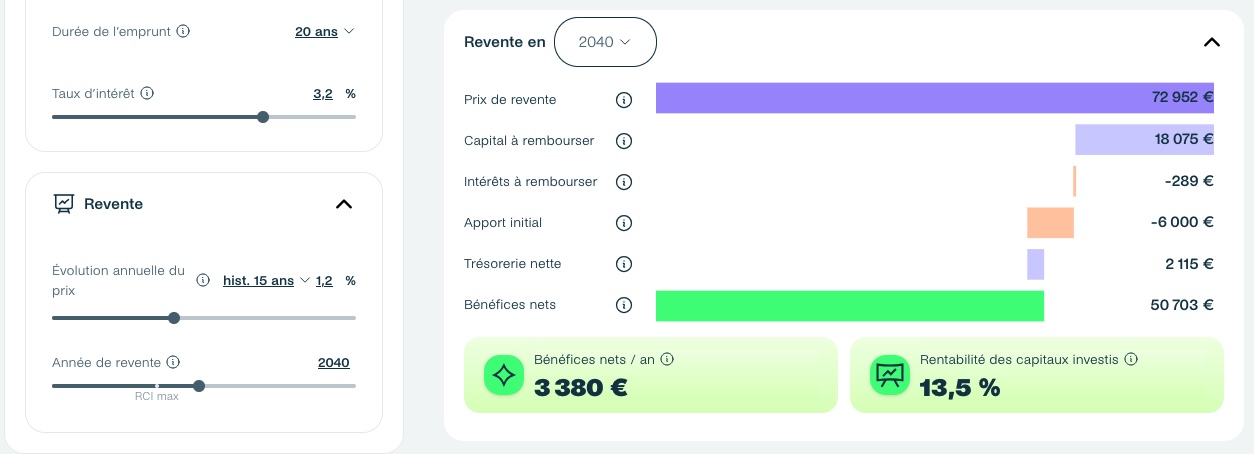
Task: Click info icon next to Durée de l'emprunt
Action: pyautogui.click(x=183, y=31)
